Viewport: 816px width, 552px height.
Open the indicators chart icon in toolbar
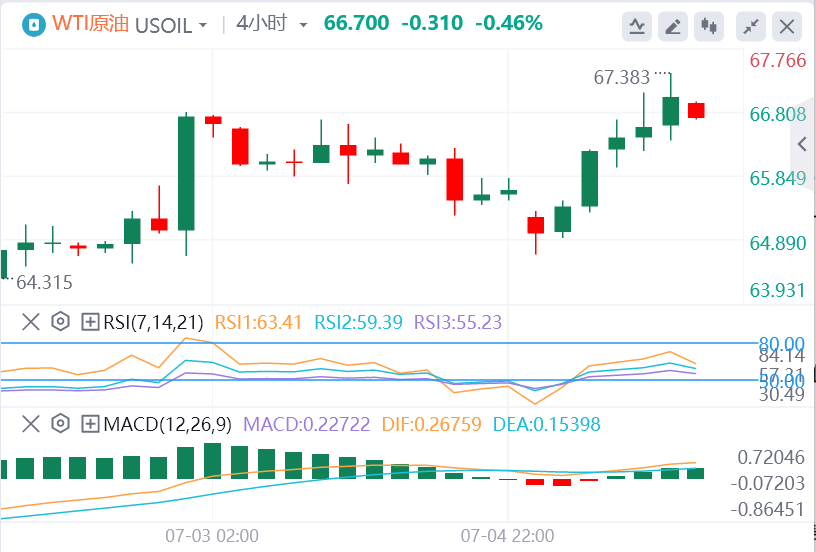pyautogui.click(x=636, y=25)
